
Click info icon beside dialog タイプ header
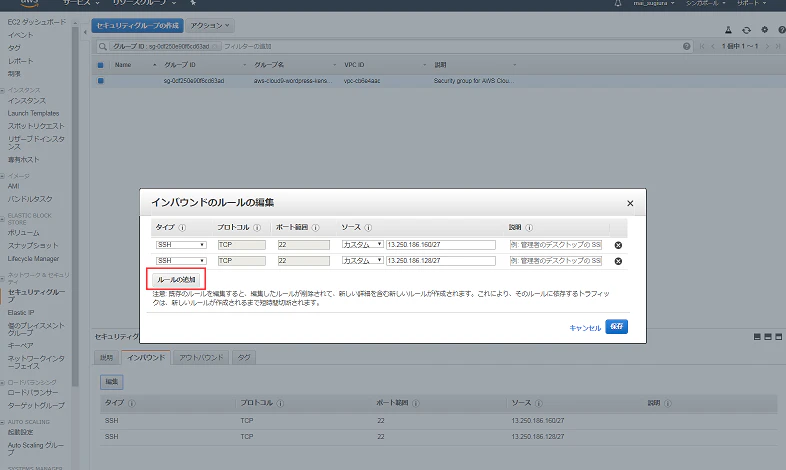(182, 227)
